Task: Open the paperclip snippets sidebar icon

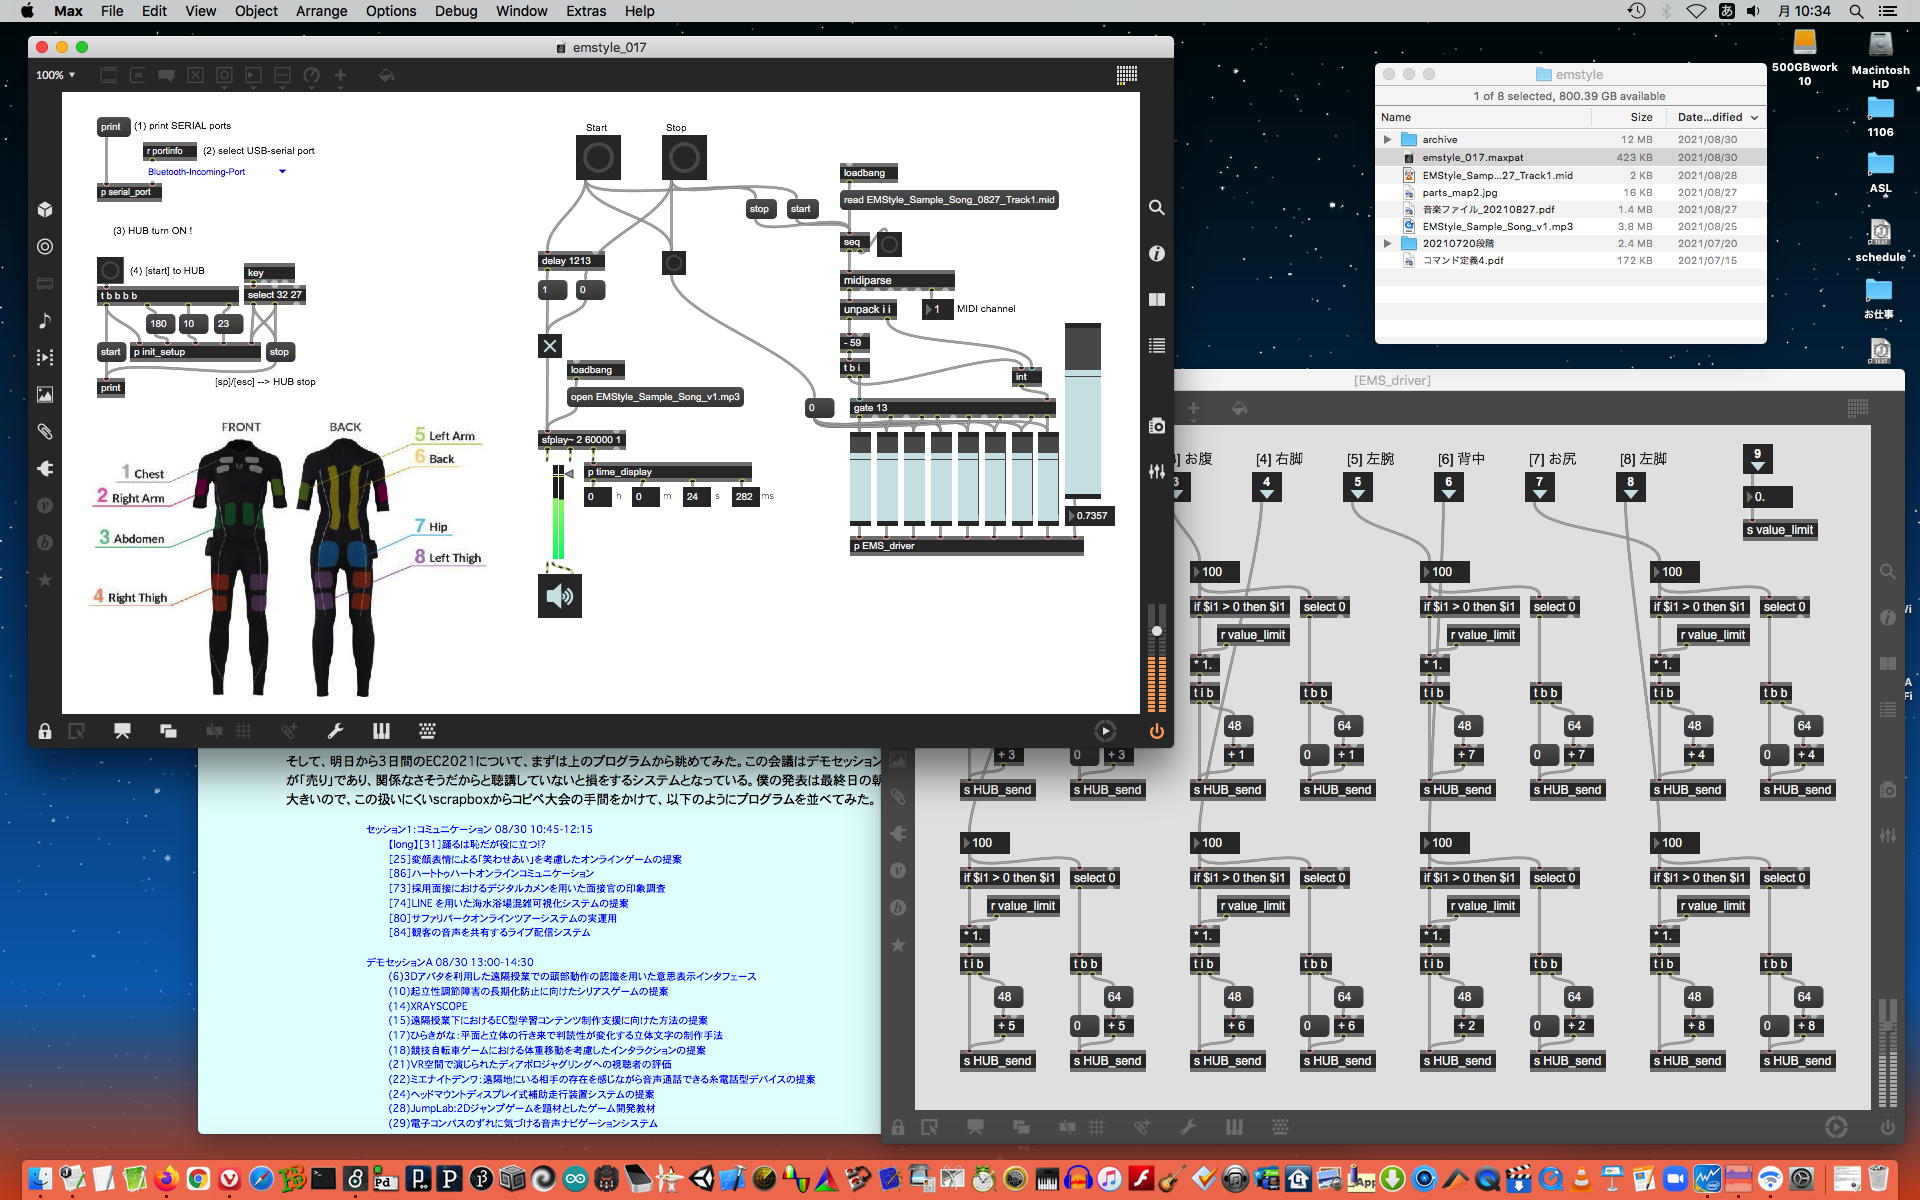Action: tap(45, 432)
